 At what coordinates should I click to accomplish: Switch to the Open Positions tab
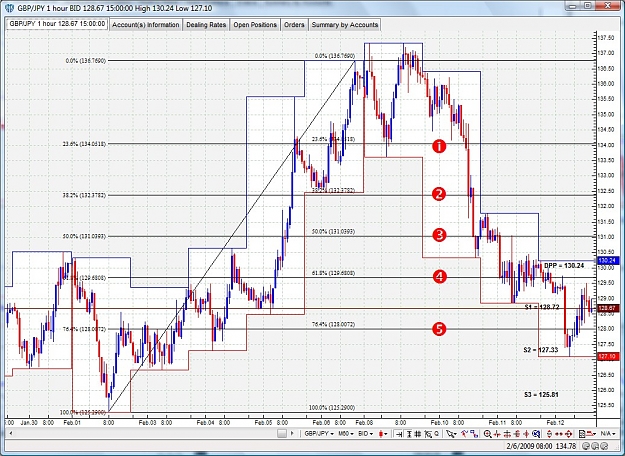point(255,25)
